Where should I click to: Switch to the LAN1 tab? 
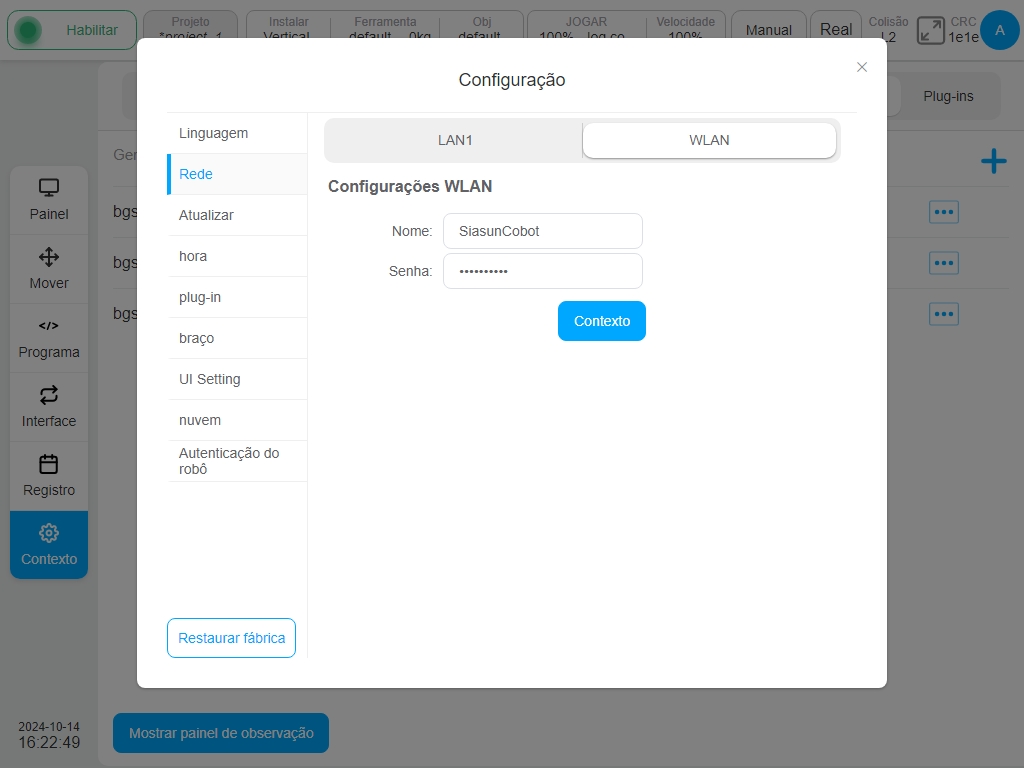[x=455, y=140]
